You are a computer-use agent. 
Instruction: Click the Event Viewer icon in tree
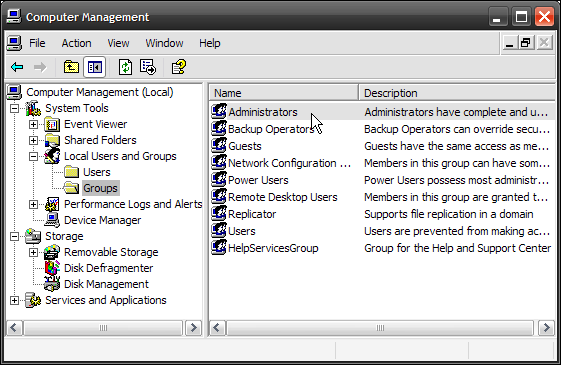tap(52, 125)
